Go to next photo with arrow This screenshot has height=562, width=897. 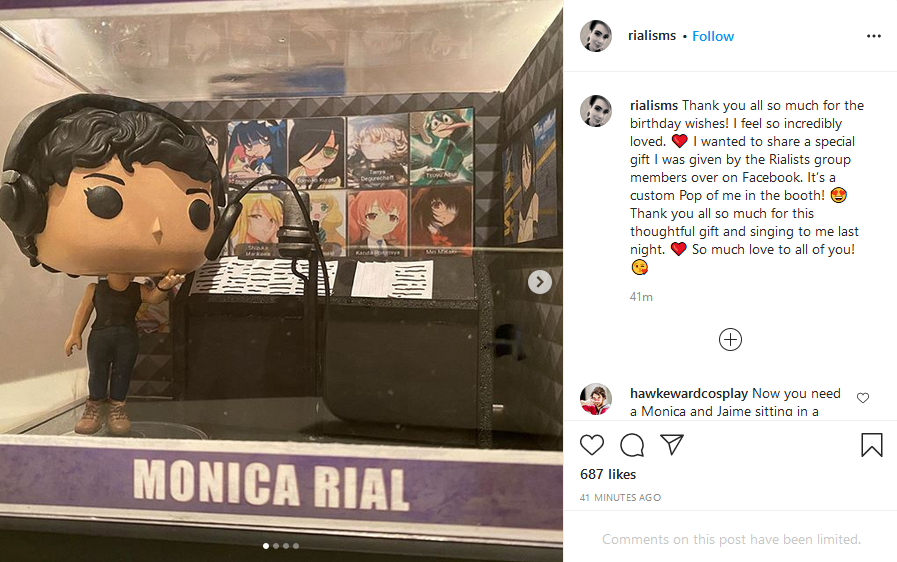coord(539,282)
